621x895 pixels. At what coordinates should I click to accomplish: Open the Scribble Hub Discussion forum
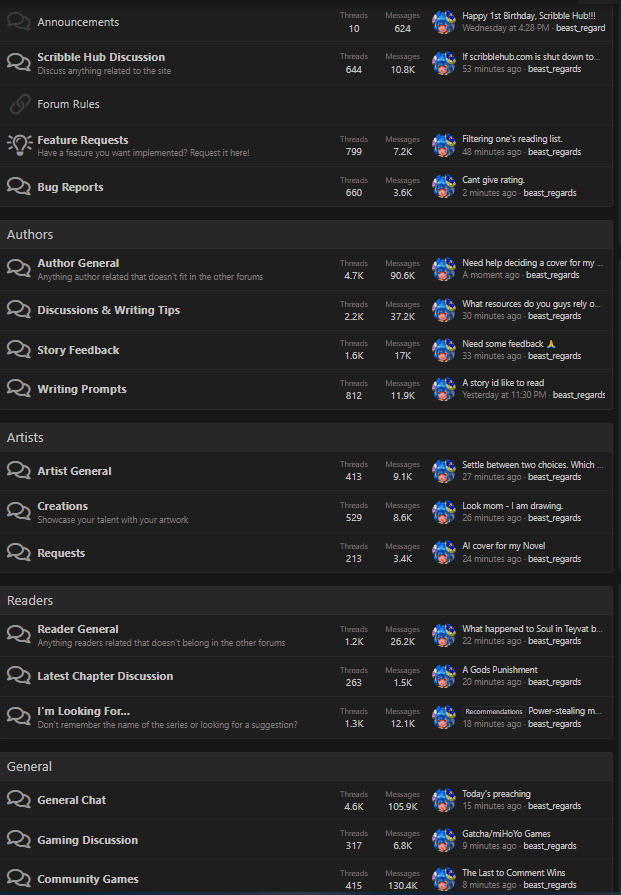(101, 57)
